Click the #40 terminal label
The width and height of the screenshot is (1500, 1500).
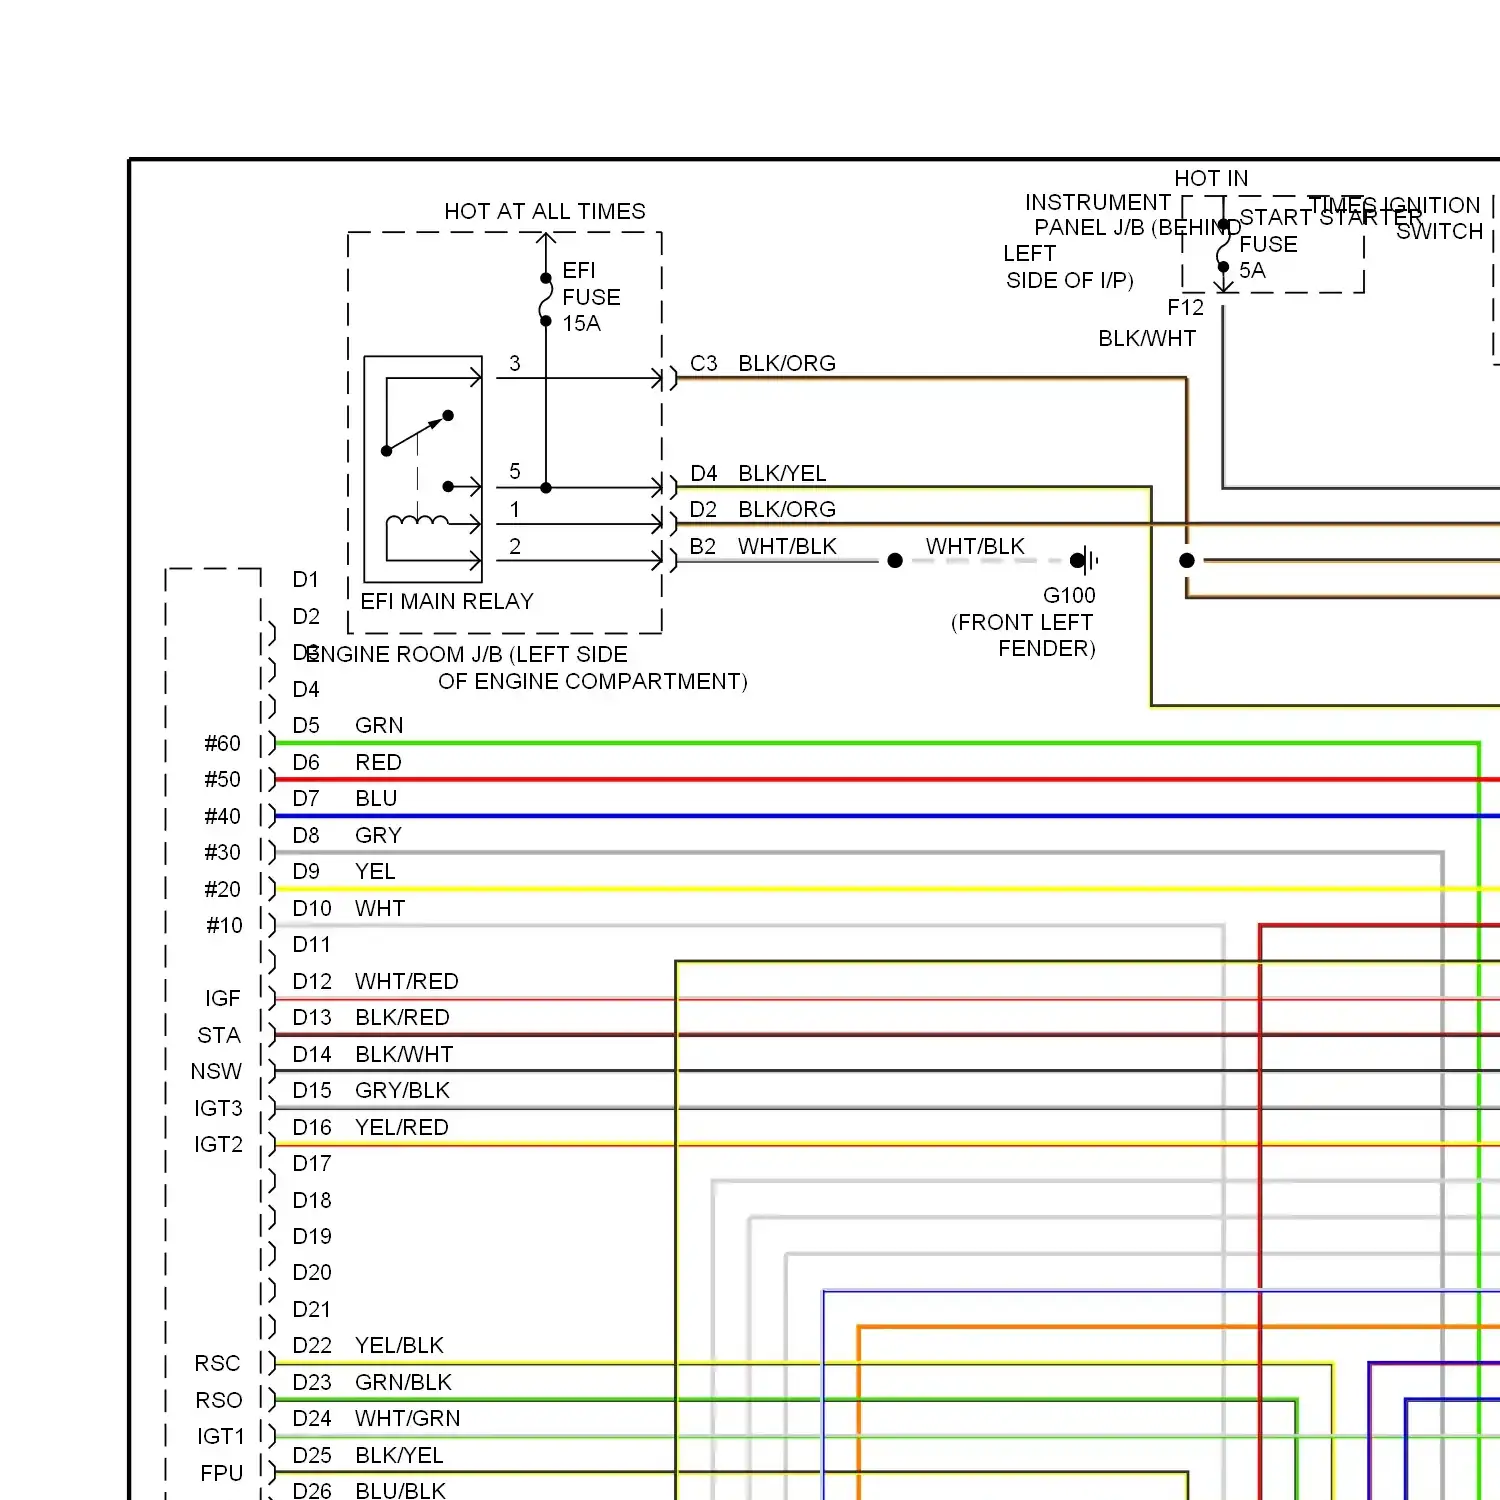(222, 816)
